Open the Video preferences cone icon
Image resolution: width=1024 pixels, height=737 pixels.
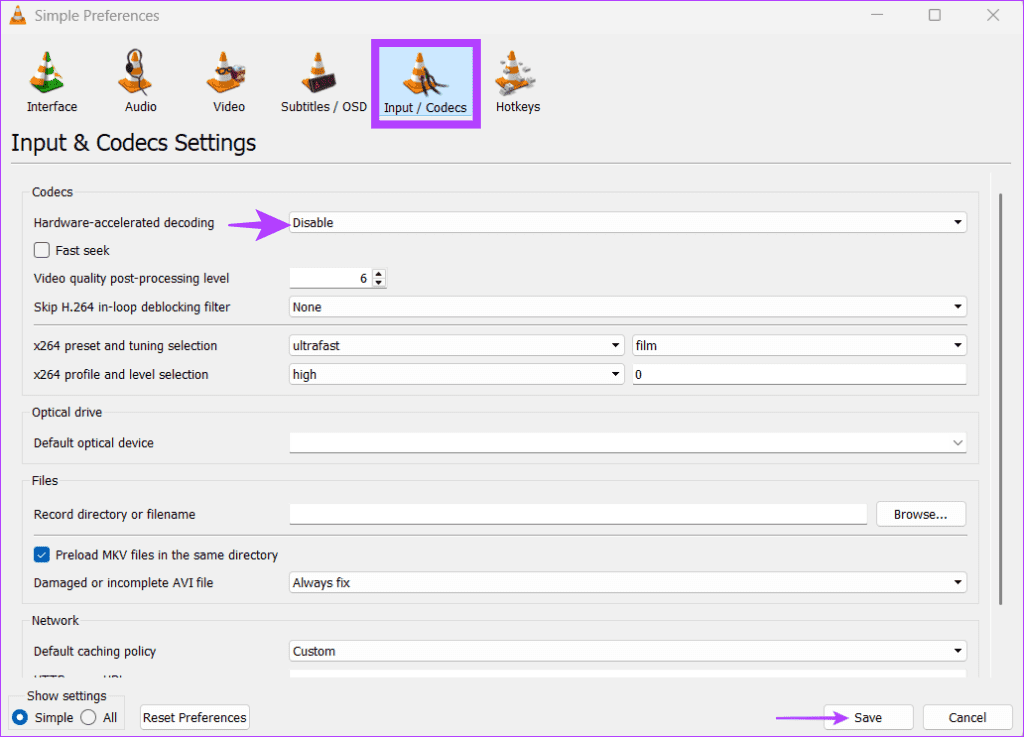[226, 72]
